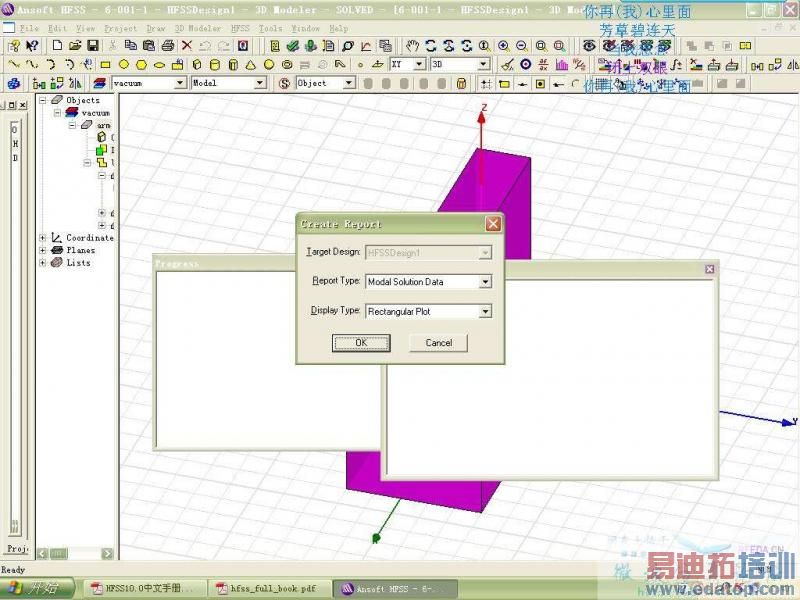Viewport: 800px width, 600px height.
Task: Collapse the vacuum tree node
Action: point(58,112)
